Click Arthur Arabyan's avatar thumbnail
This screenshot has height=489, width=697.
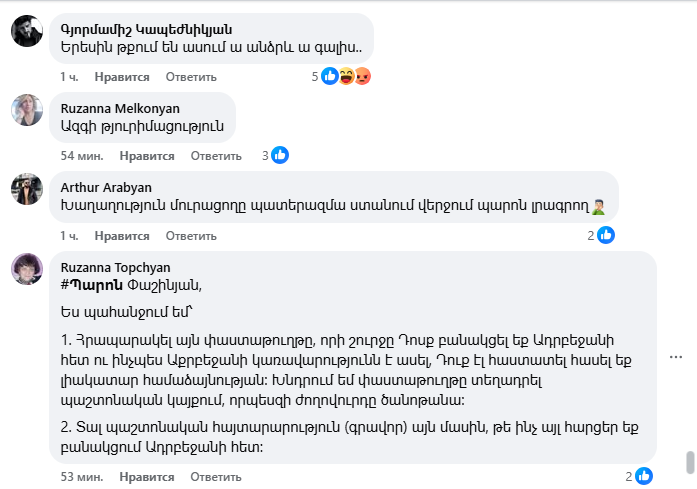tap(26, 190)
